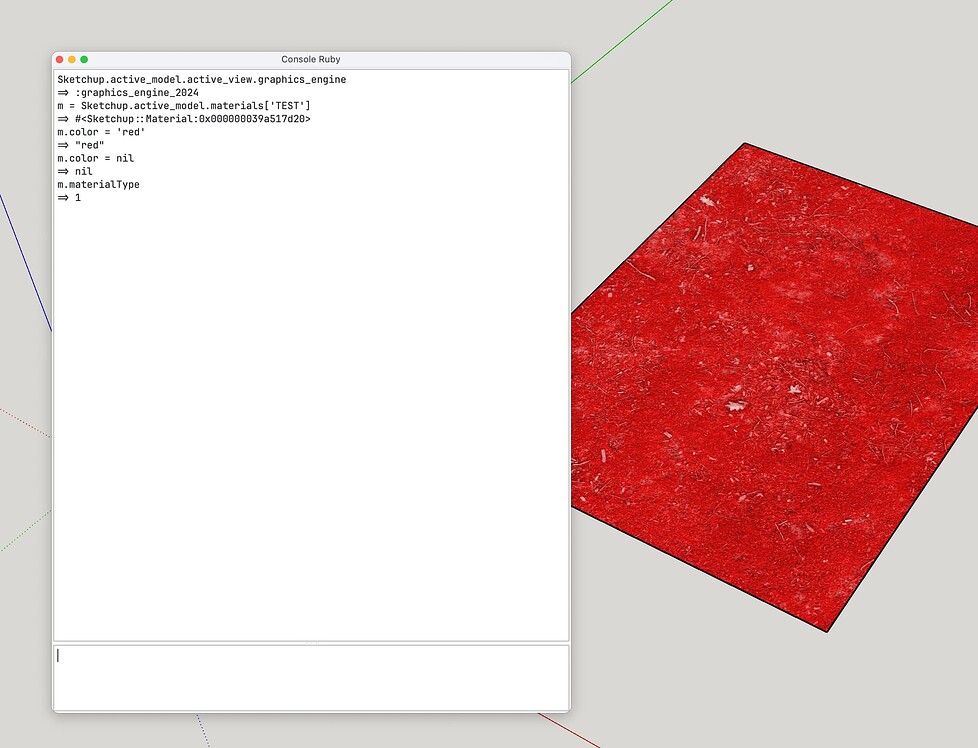Click the :graphics_engine_2024 result line
The height and width of the screenshot is (748, 978).
click(x=130, y=92)
